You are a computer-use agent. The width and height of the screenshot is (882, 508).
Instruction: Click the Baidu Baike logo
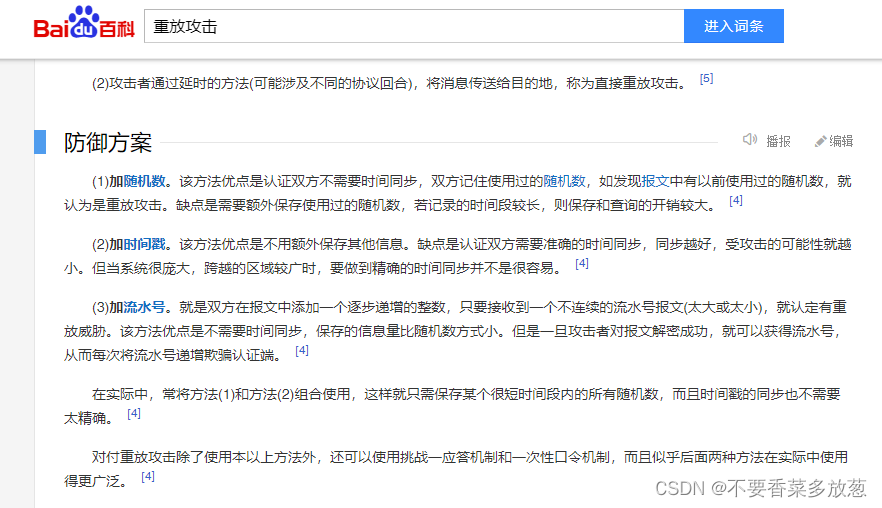[x=84, y=23]
